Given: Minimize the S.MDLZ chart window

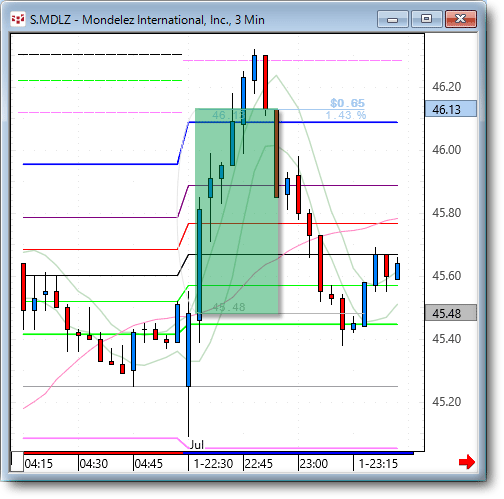Looking at the screenshot, I should pyautogui.click(x=393, y=19).
